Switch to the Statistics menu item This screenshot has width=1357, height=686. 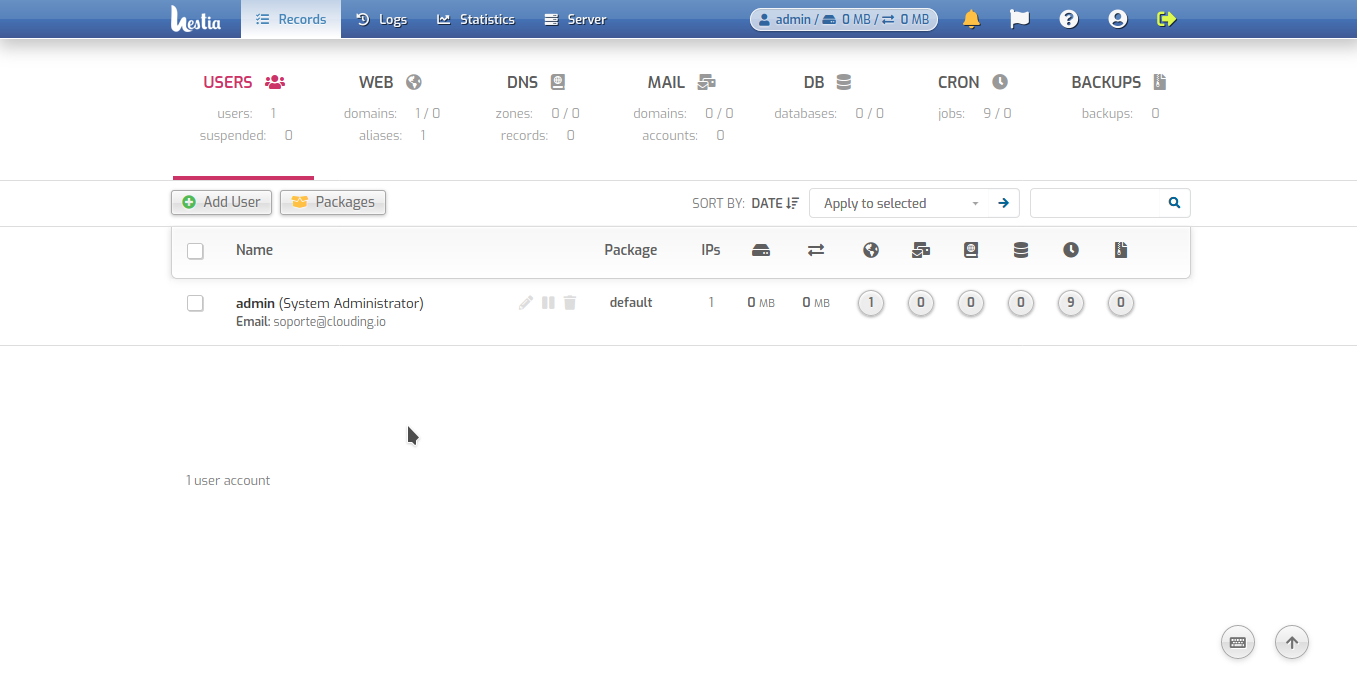coord(476,19)
